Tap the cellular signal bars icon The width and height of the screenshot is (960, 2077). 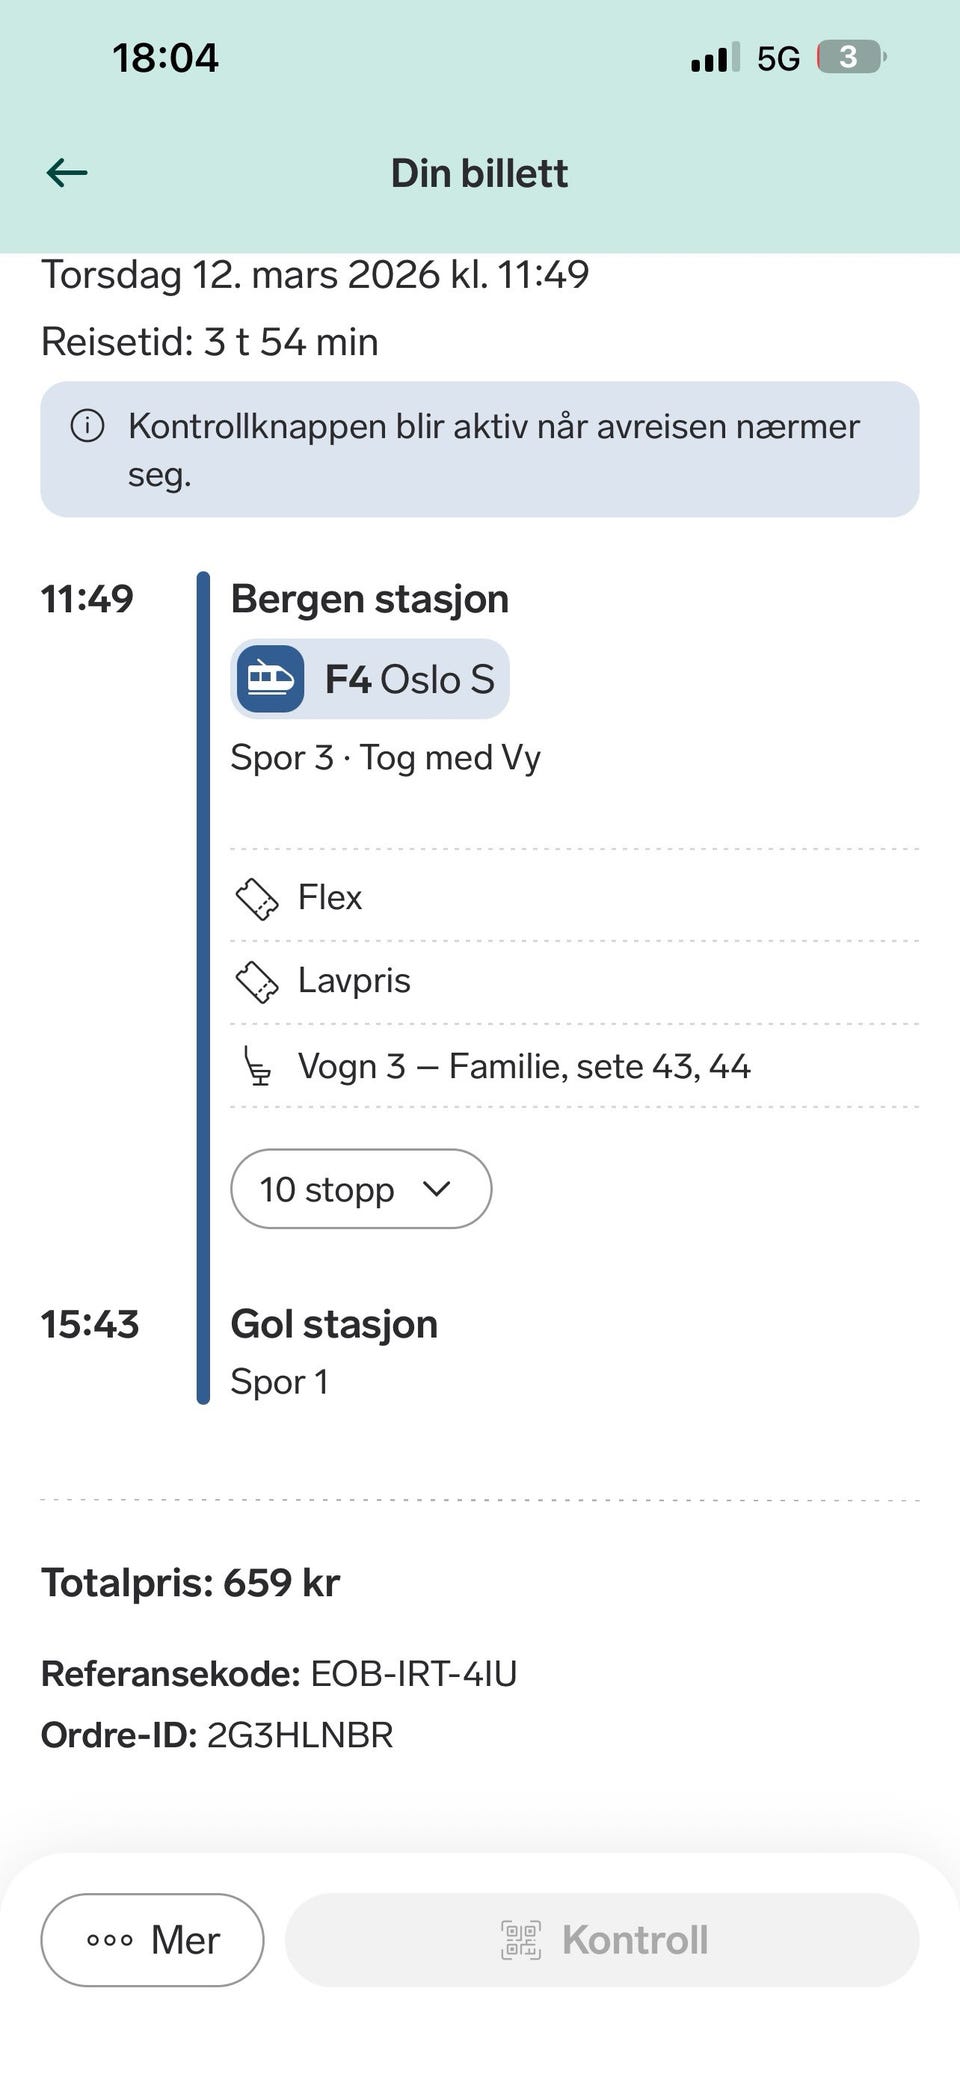pos(715,58)
